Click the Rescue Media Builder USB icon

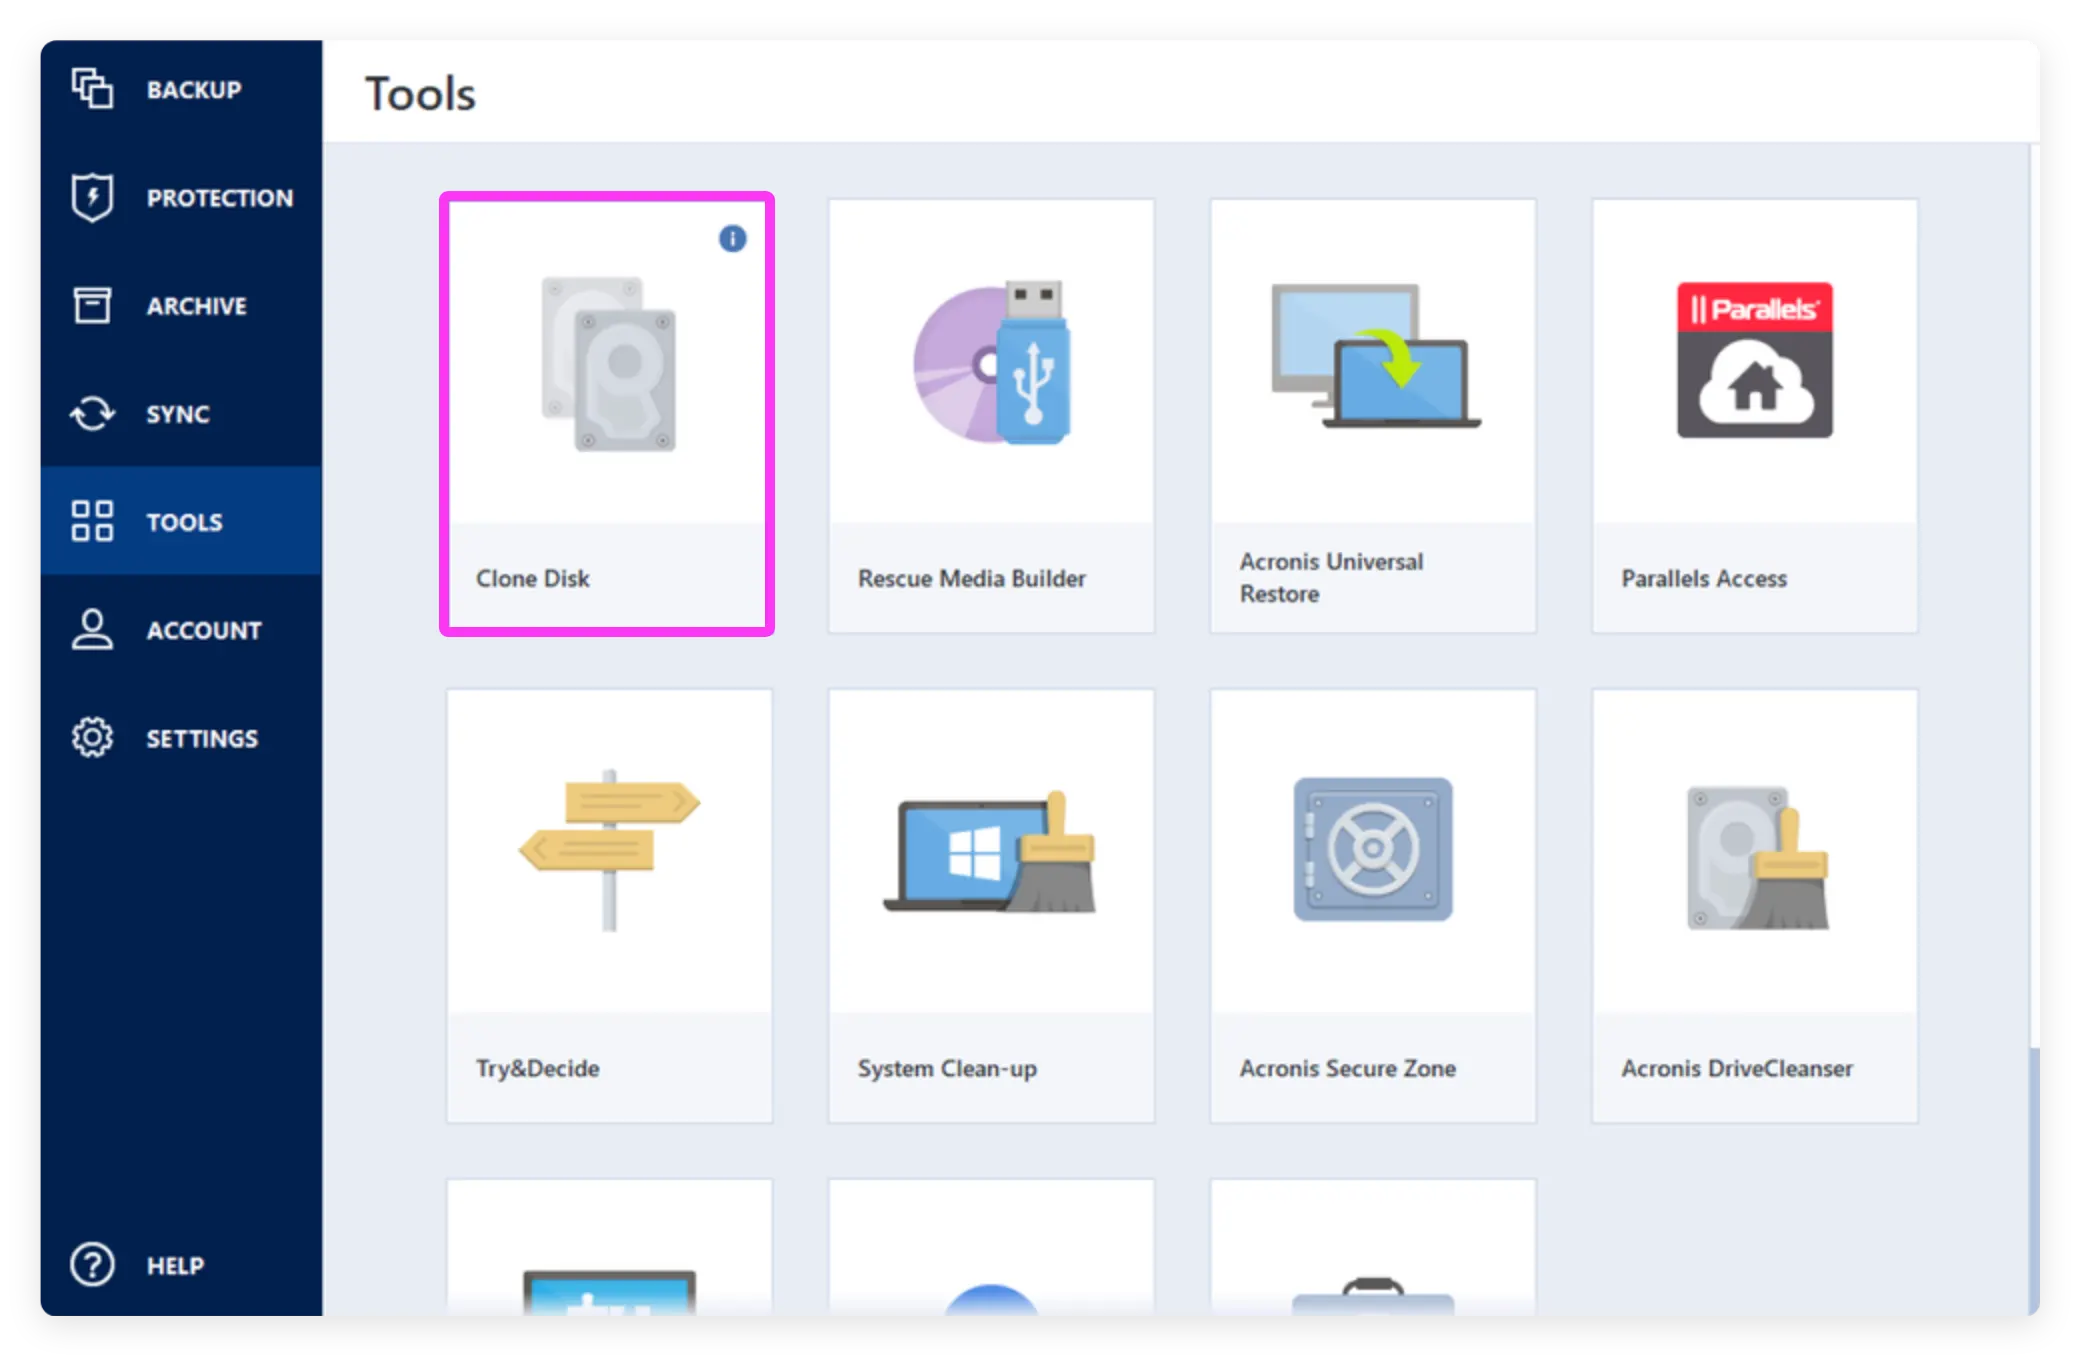pyautogui.click(x=991, y=362)
